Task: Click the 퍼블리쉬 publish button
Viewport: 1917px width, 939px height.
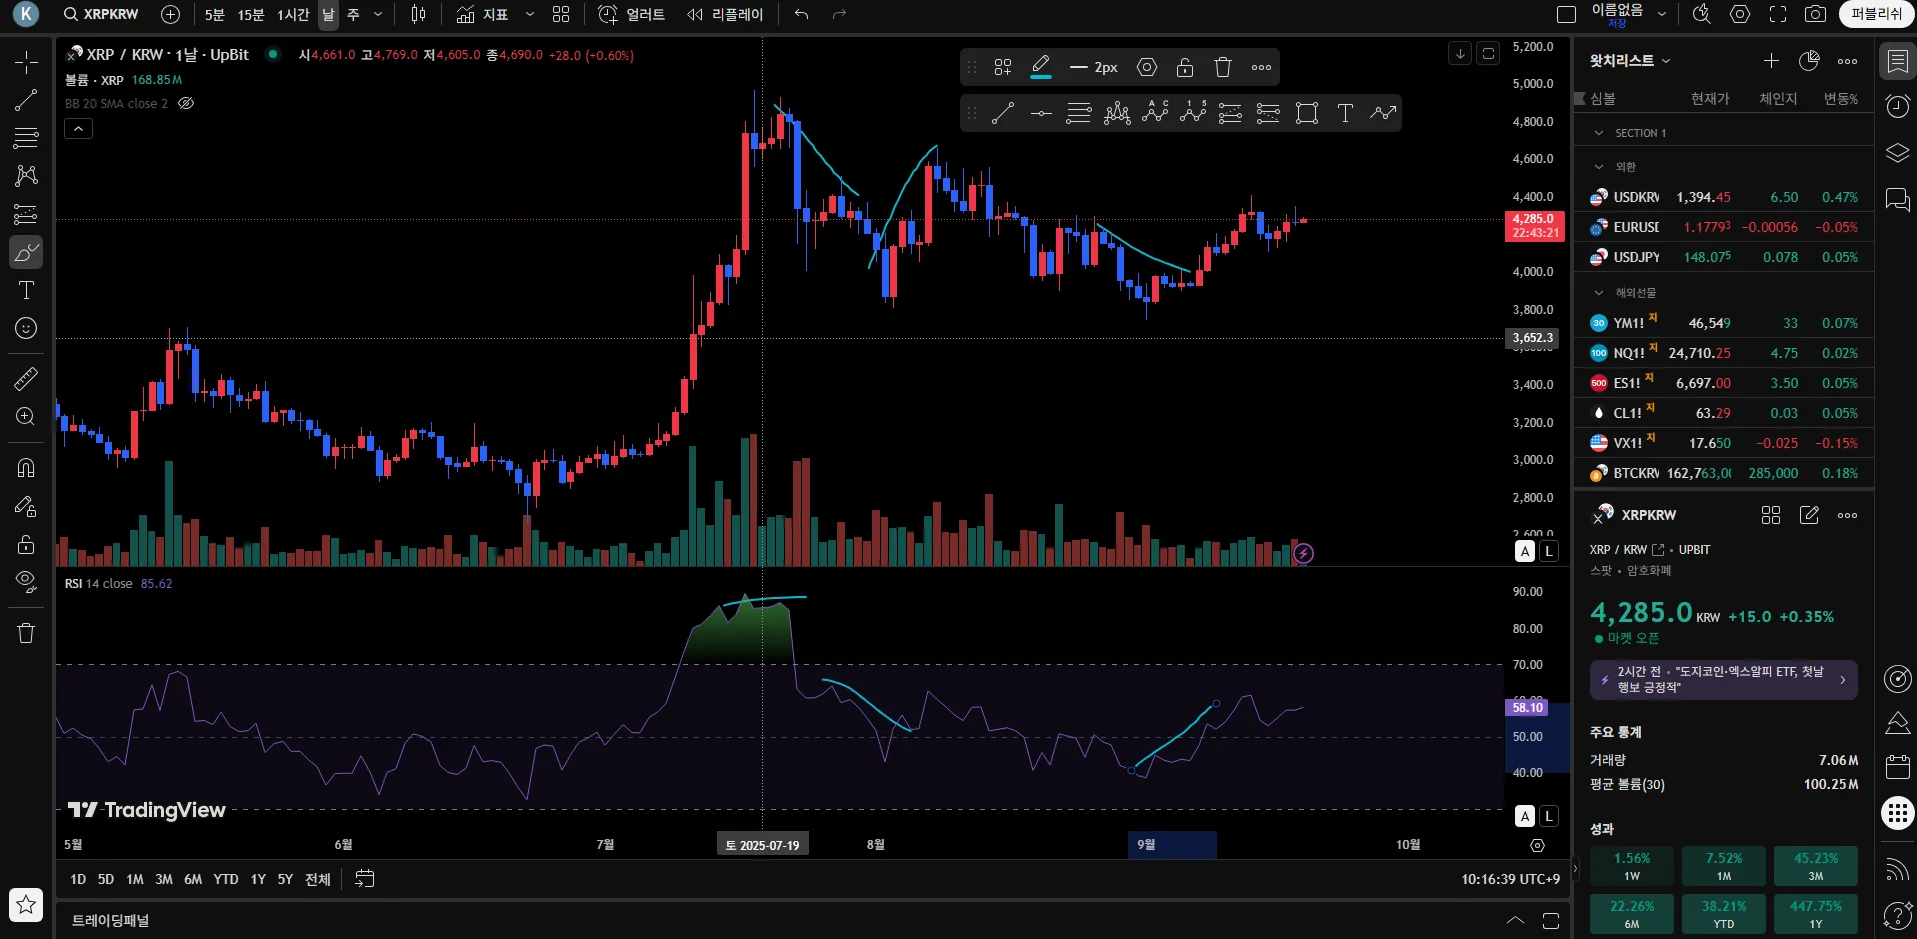Action: click(x=1876, y=14)
